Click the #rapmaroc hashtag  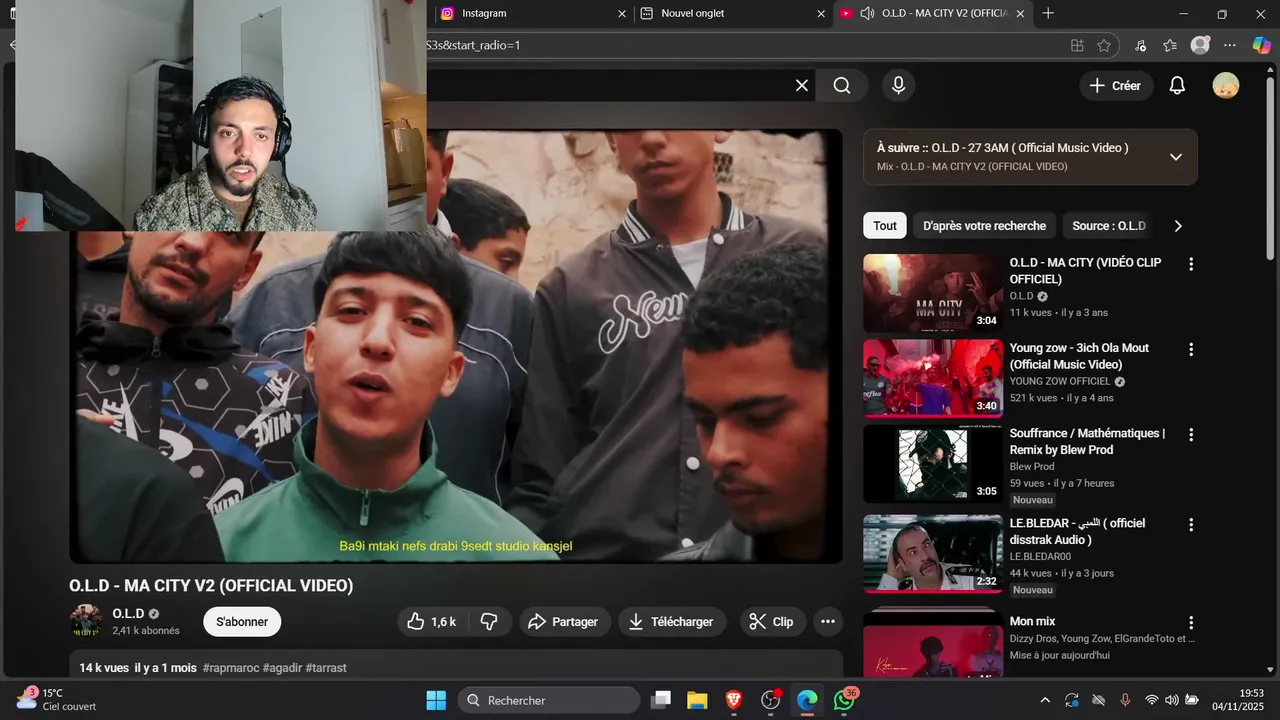click(231, 667)
